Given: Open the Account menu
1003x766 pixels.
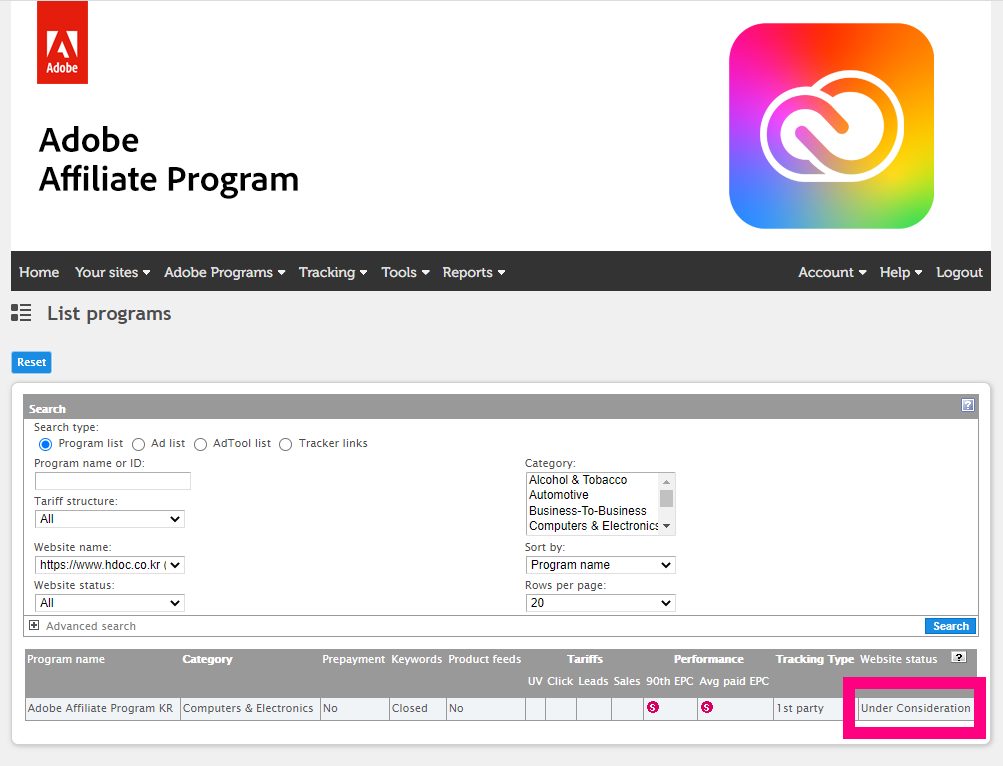Looking at the screenshot, I should [832, 272].
